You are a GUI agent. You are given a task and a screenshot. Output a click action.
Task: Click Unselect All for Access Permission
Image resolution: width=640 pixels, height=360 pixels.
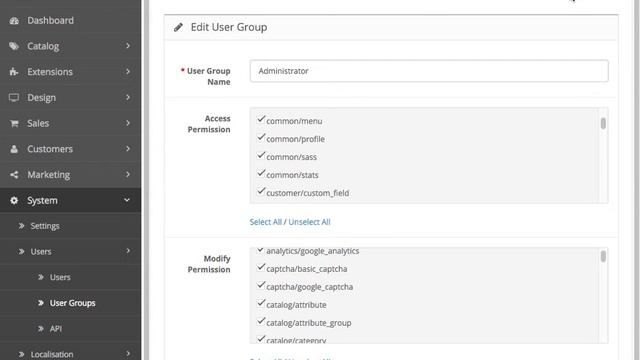[x=309, y=222]
